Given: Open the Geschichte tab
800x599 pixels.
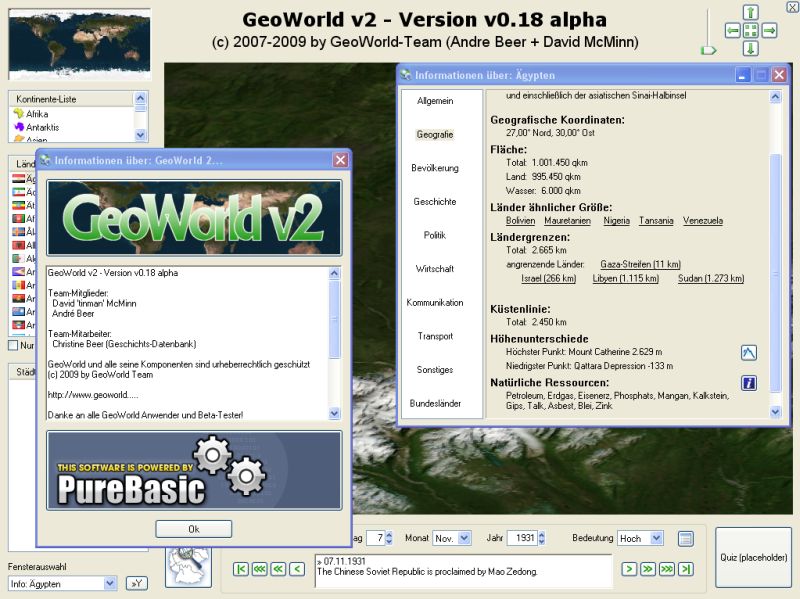Looking at the screenshot, I should pyautogui.click(x=435, y=202).
